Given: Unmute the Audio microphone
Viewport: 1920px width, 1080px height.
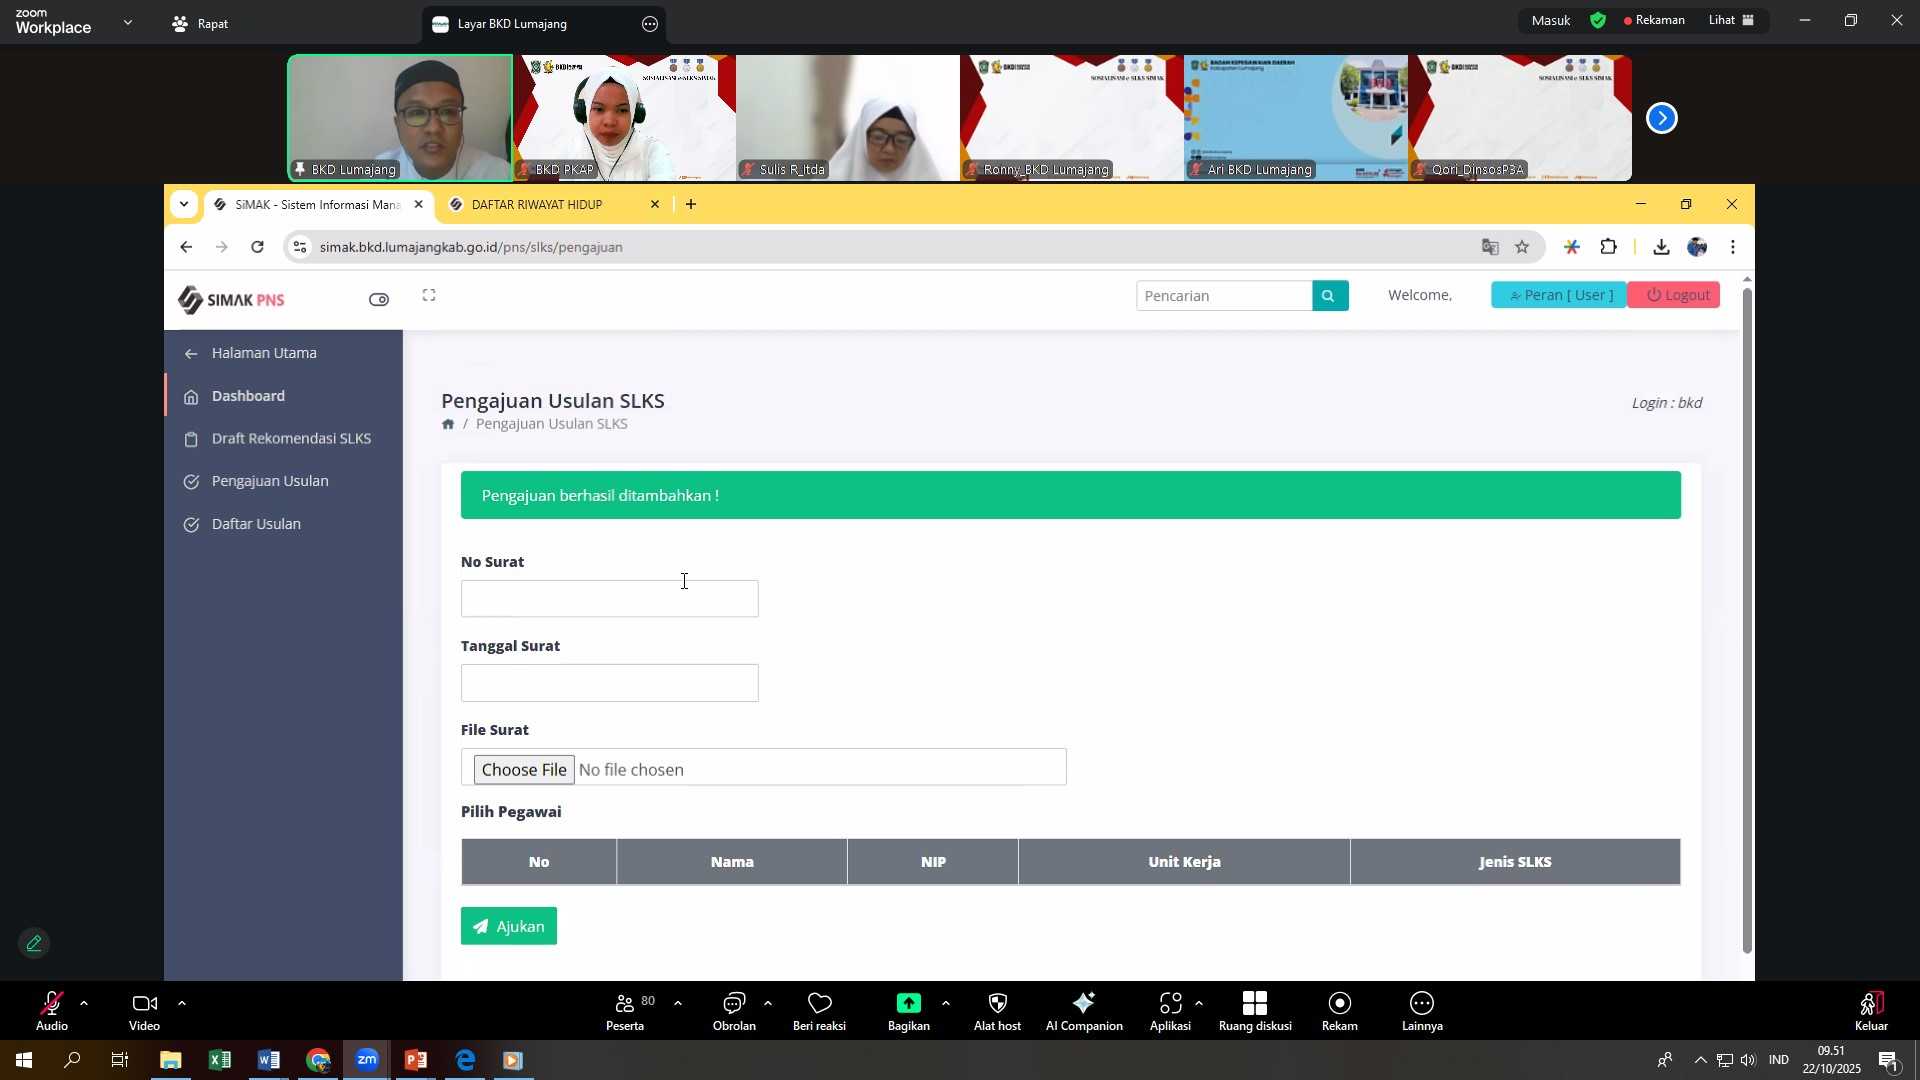Looking at the screenshot, I should point(51,1004).
